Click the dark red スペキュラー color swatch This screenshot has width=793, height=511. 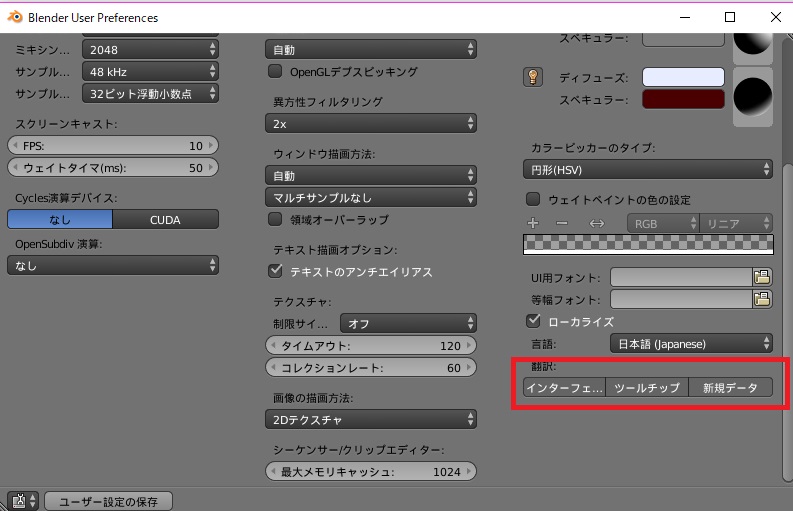tap(683, 99)
